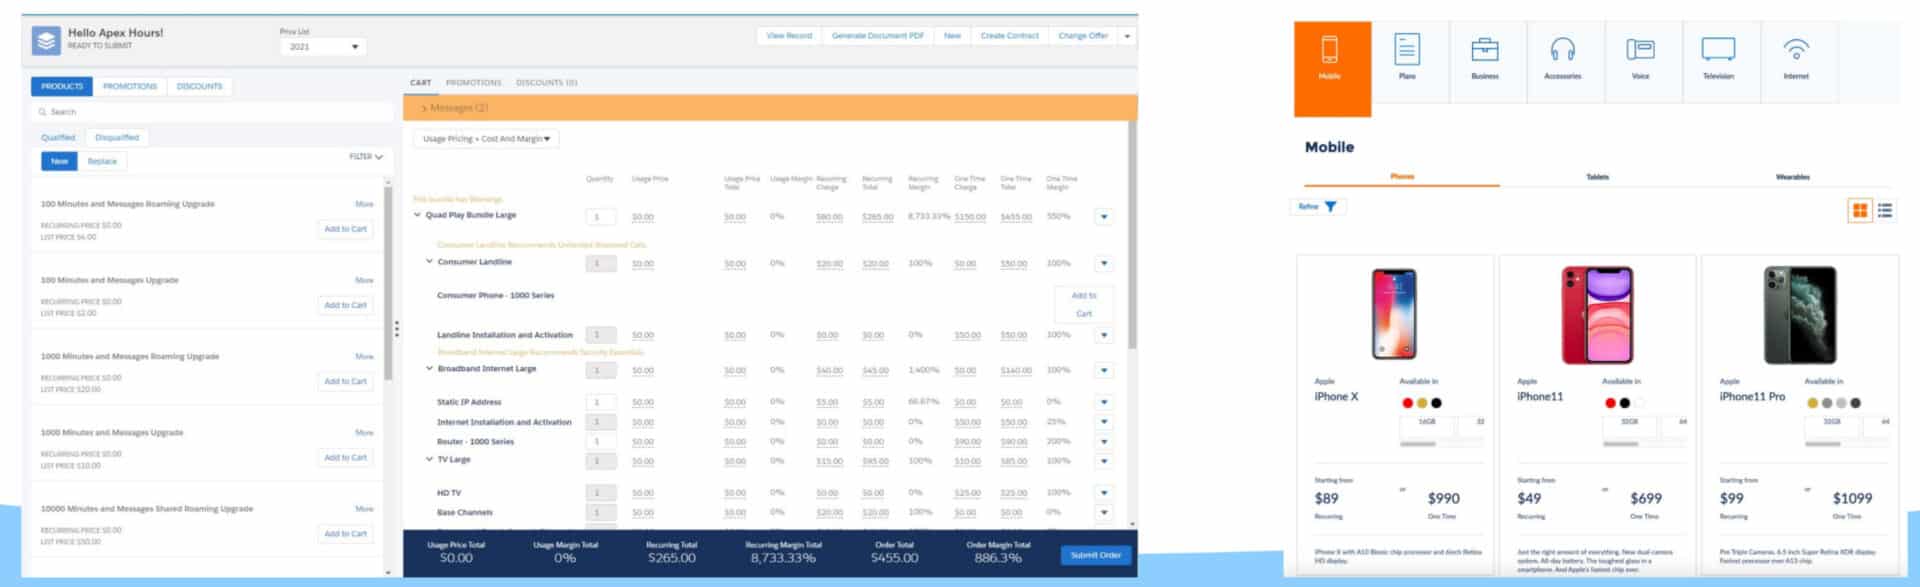Click More link for 1000 Minutes and Messages Upgrade

(364, 433)
